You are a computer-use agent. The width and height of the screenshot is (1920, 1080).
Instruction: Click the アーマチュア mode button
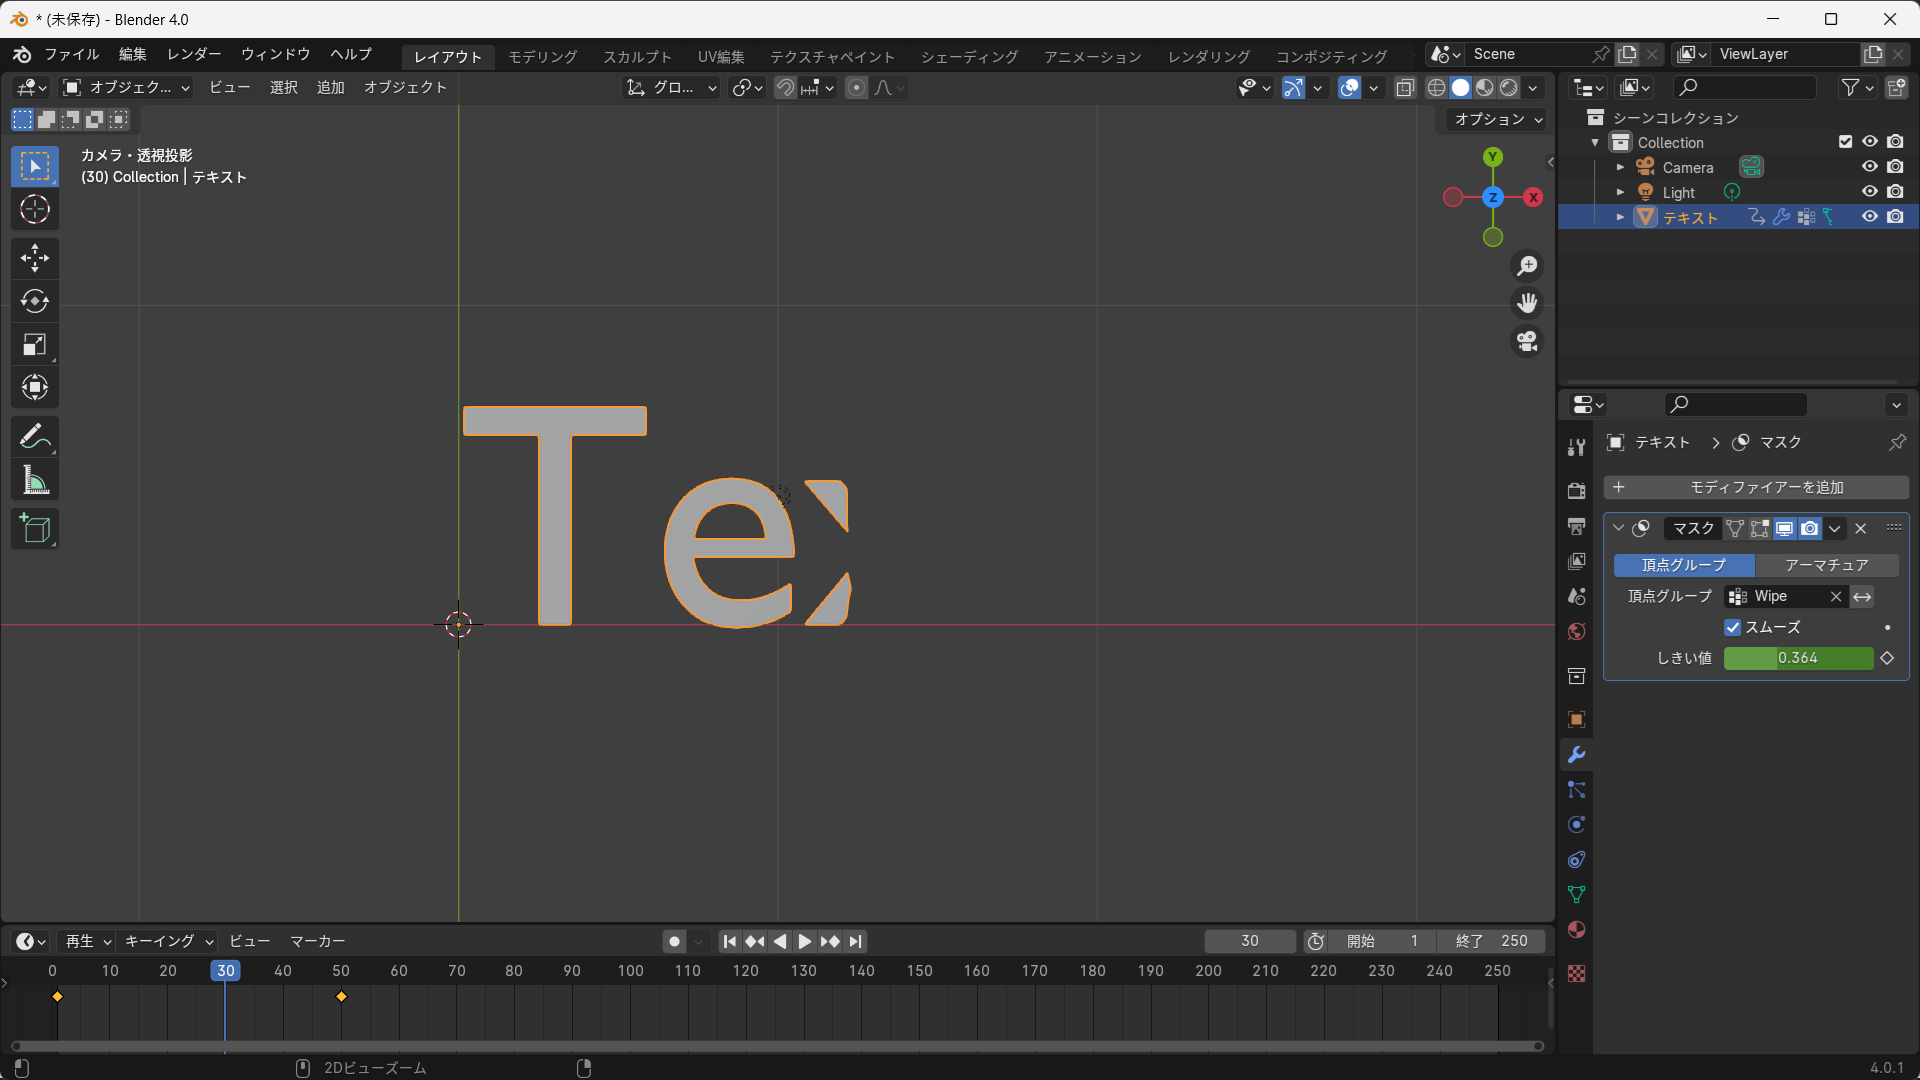1826,565
